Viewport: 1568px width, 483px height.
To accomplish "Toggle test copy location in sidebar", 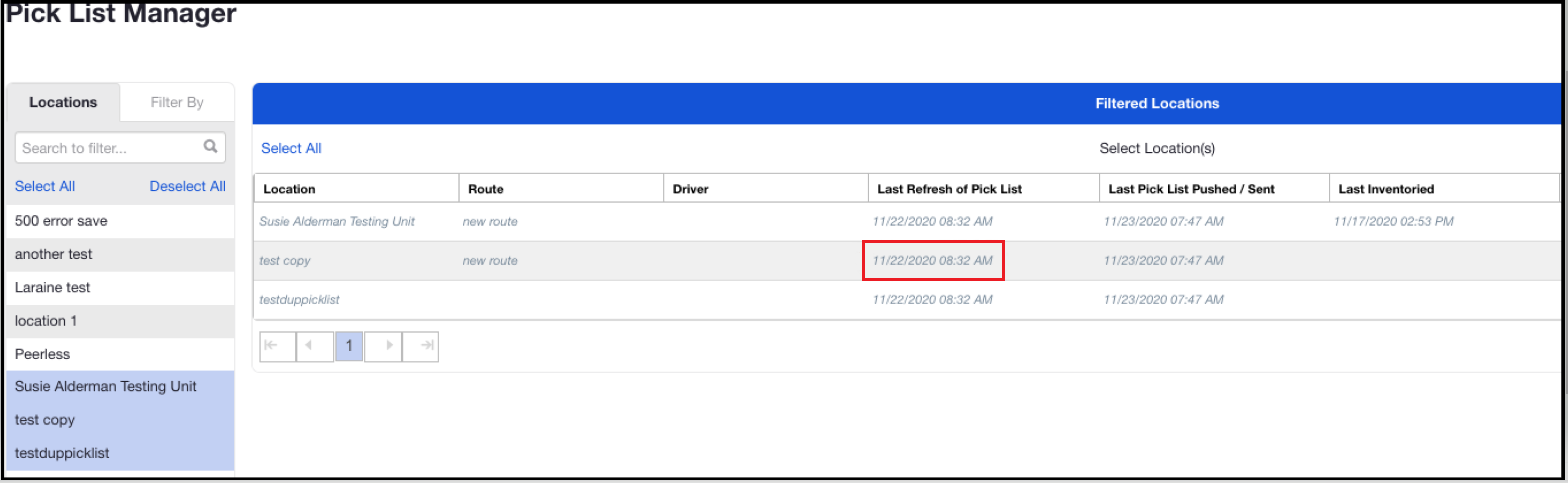I will 45,420.
